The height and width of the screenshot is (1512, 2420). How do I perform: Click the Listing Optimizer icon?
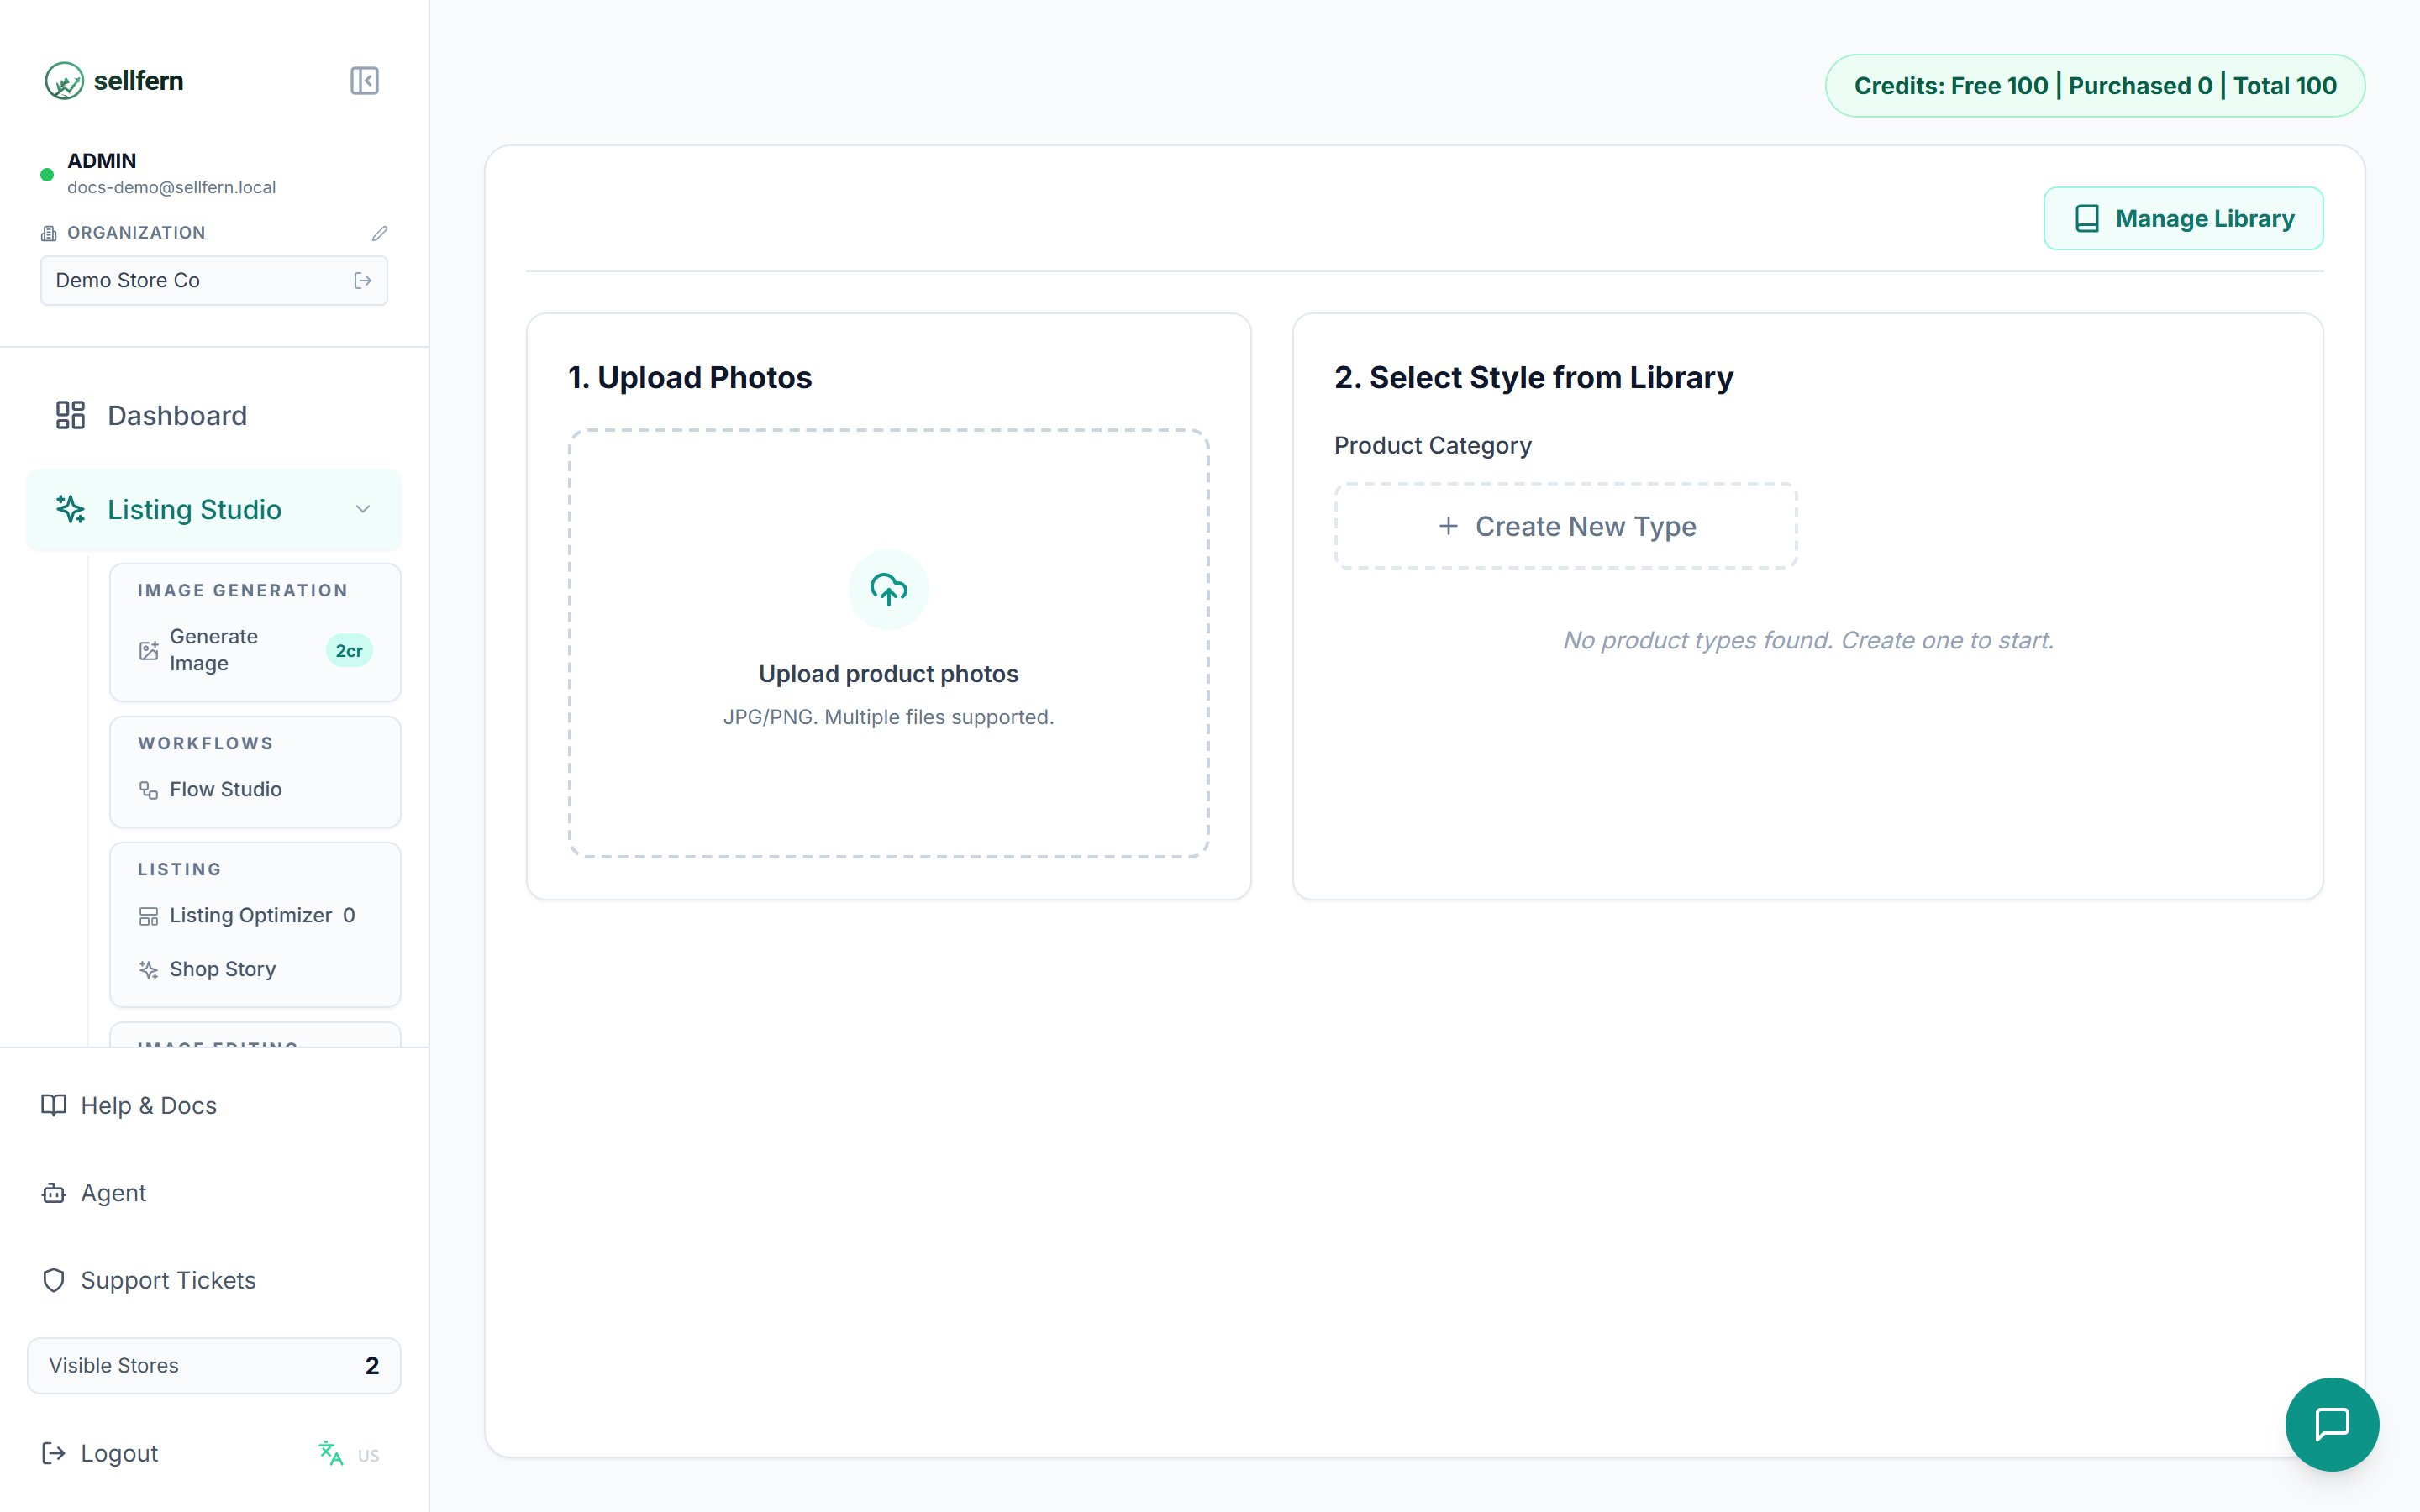tap(149, 916)
